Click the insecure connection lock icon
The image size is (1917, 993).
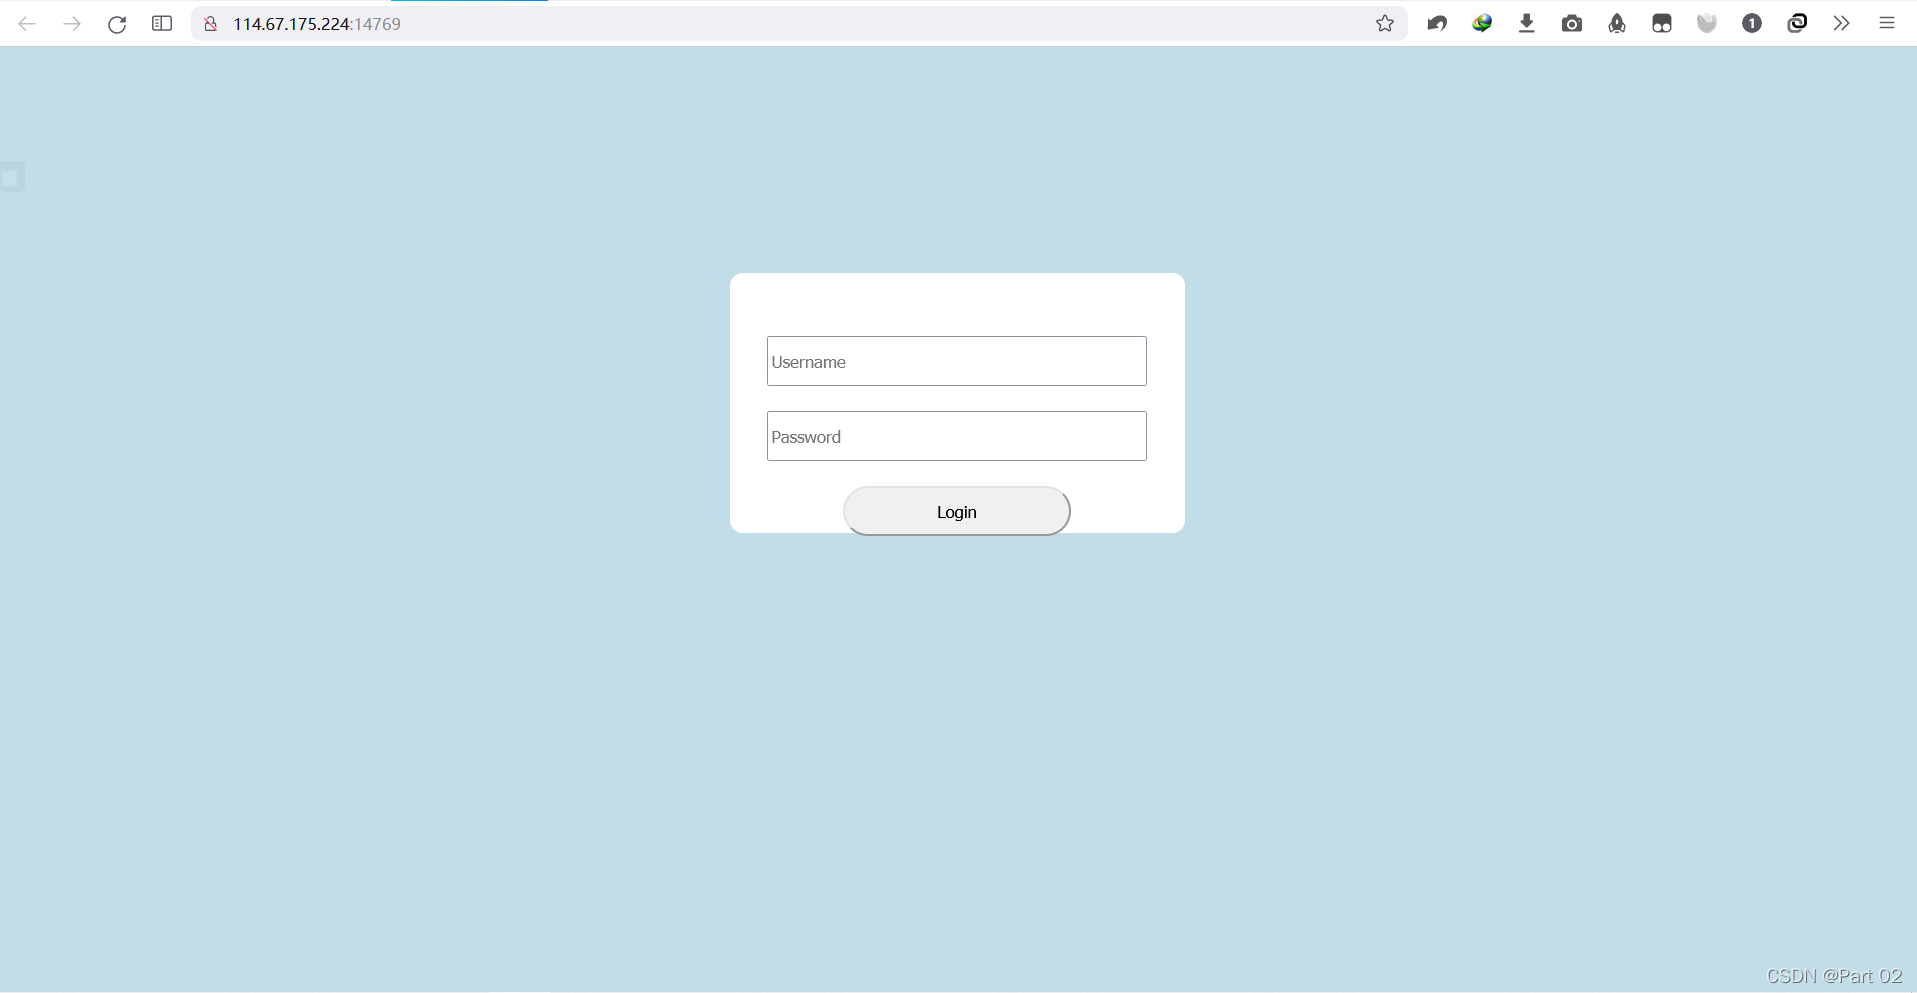pyautogui.click(x=210, y=23)
